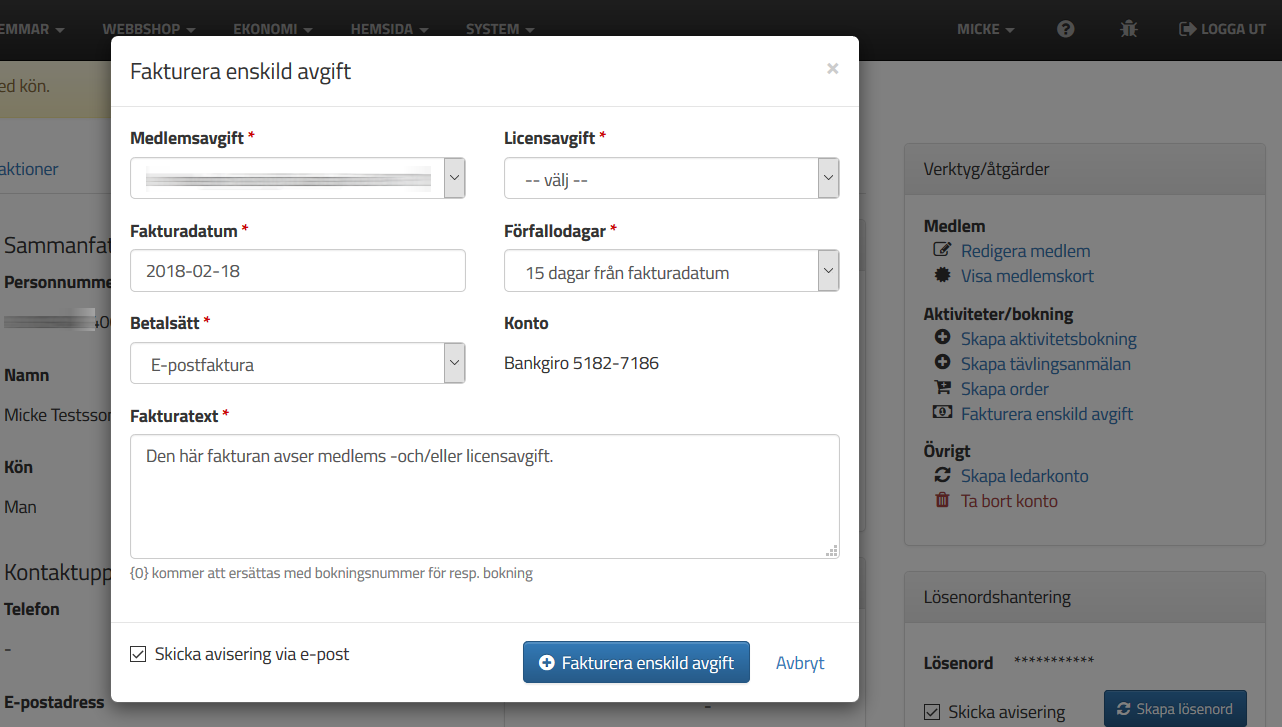
Task: Open the Licensavgift dropdown
Action: [x=671, y=178]
